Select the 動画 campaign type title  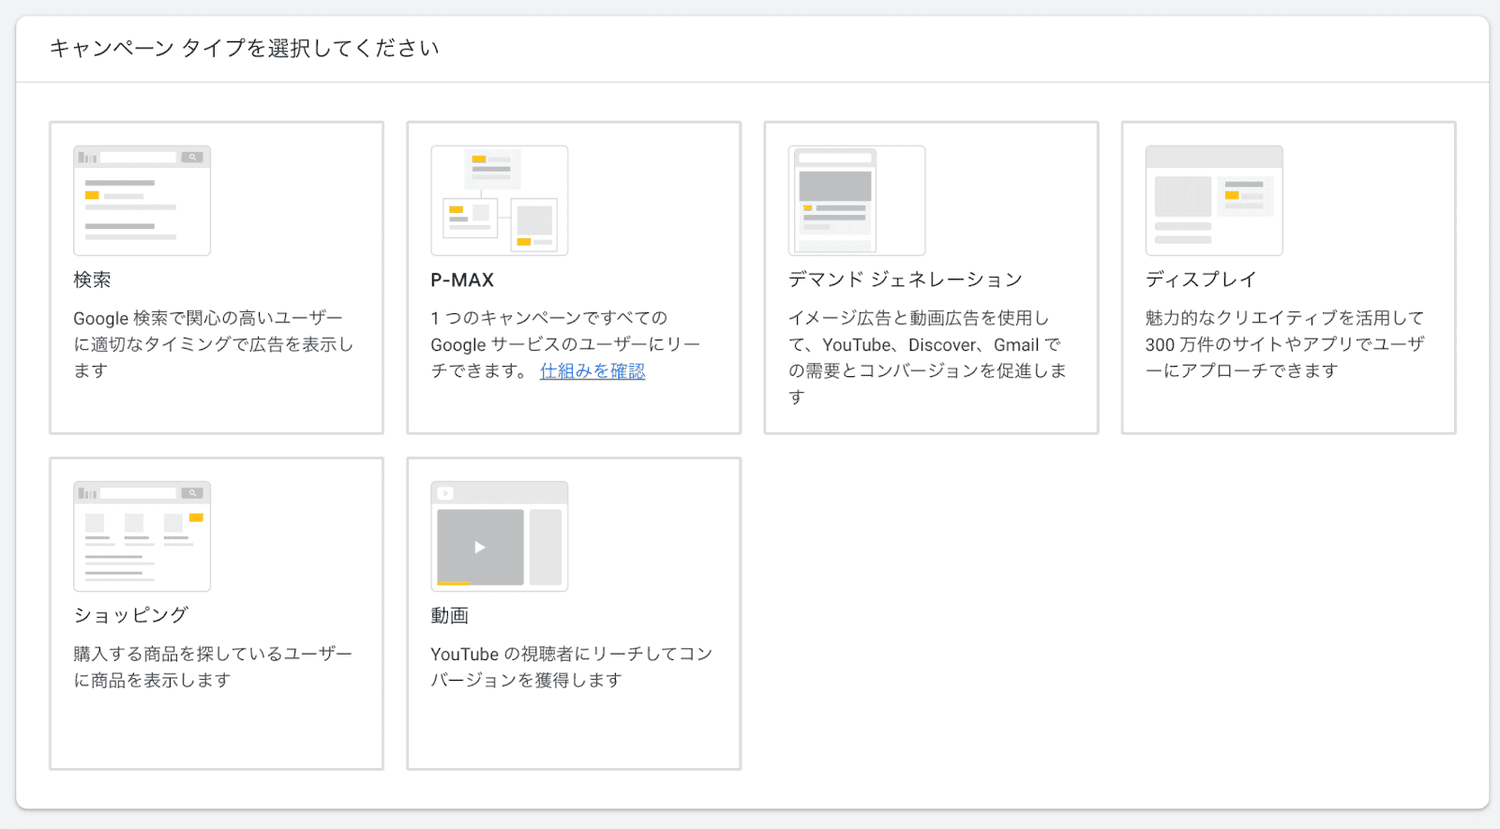(449, 616)
